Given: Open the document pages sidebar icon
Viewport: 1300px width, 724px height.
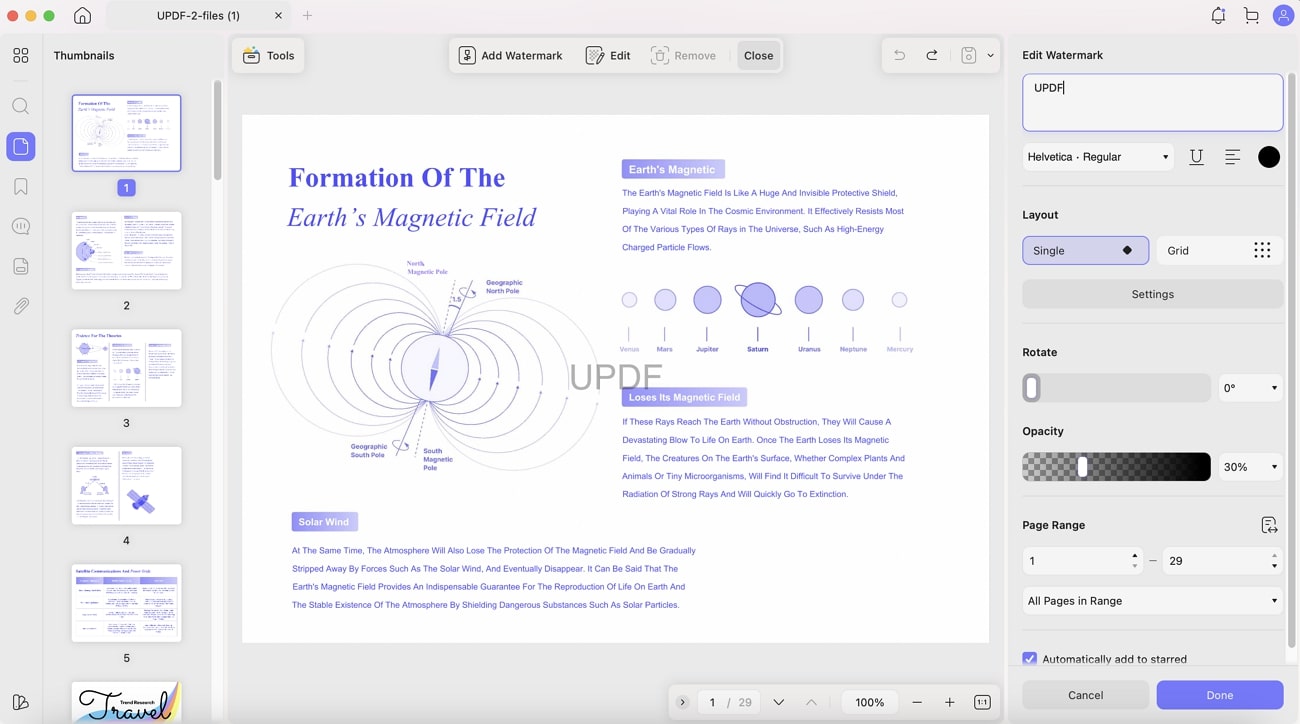Looking at the screenshot, I should (x=21, y=267).
